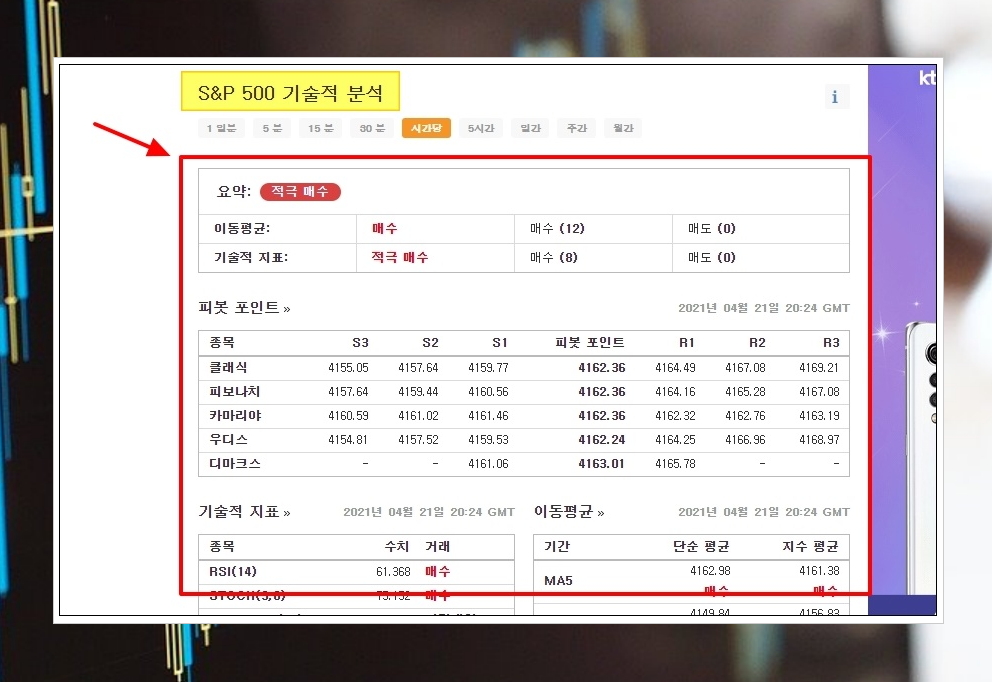Screen dimensions: 992x682
Task: Click the MA5 moving average row
Action: [x=691, y=581]
